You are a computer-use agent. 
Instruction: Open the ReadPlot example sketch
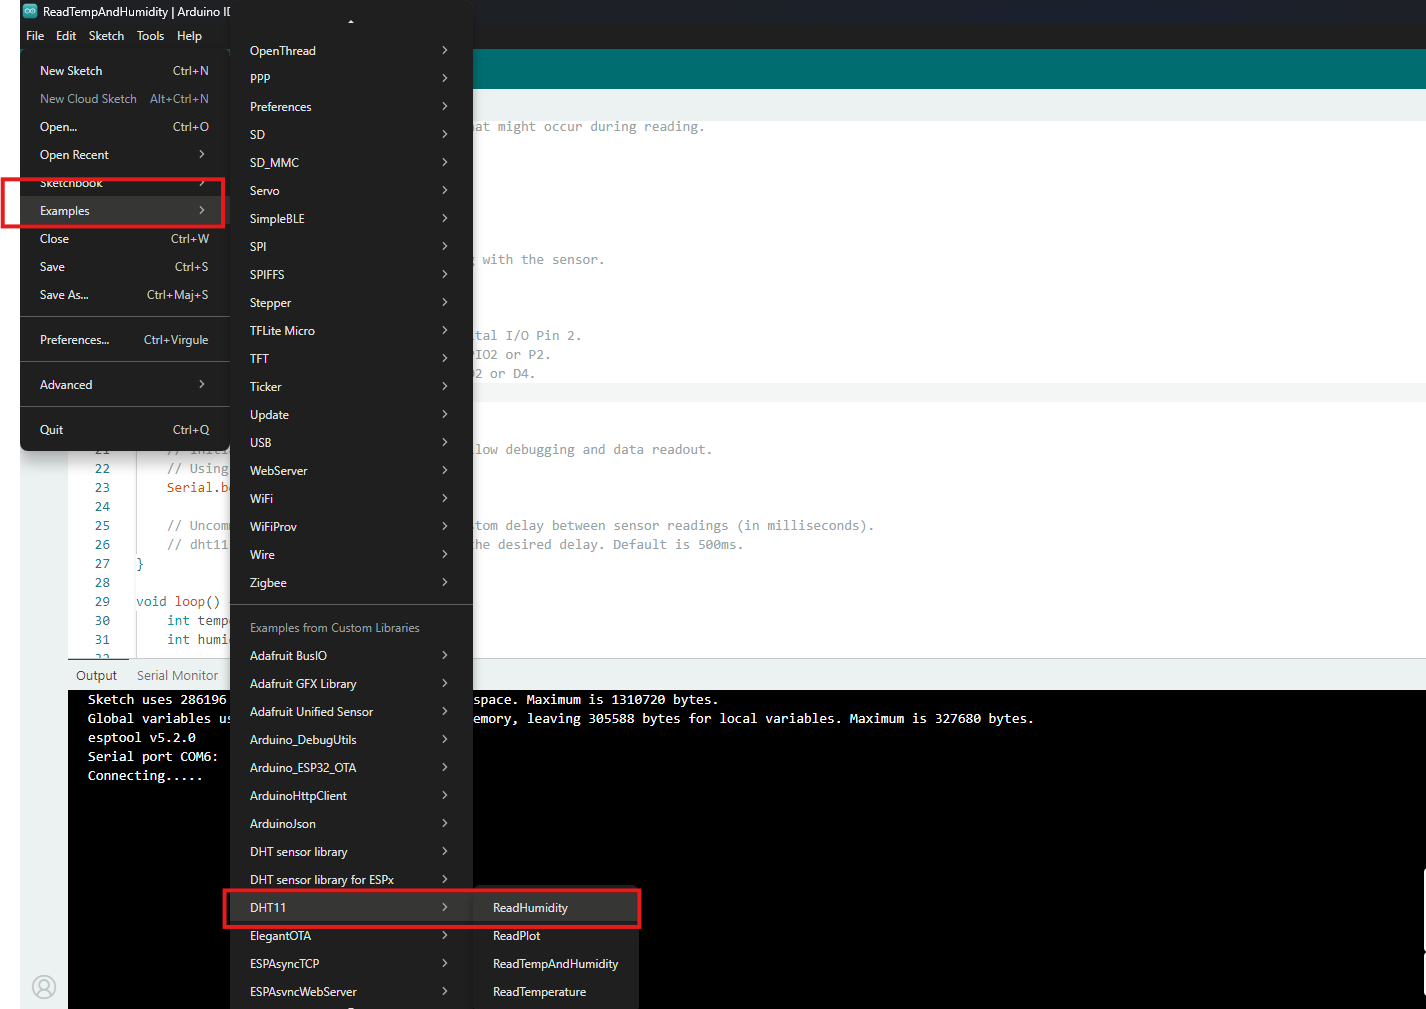coord(556,936)
